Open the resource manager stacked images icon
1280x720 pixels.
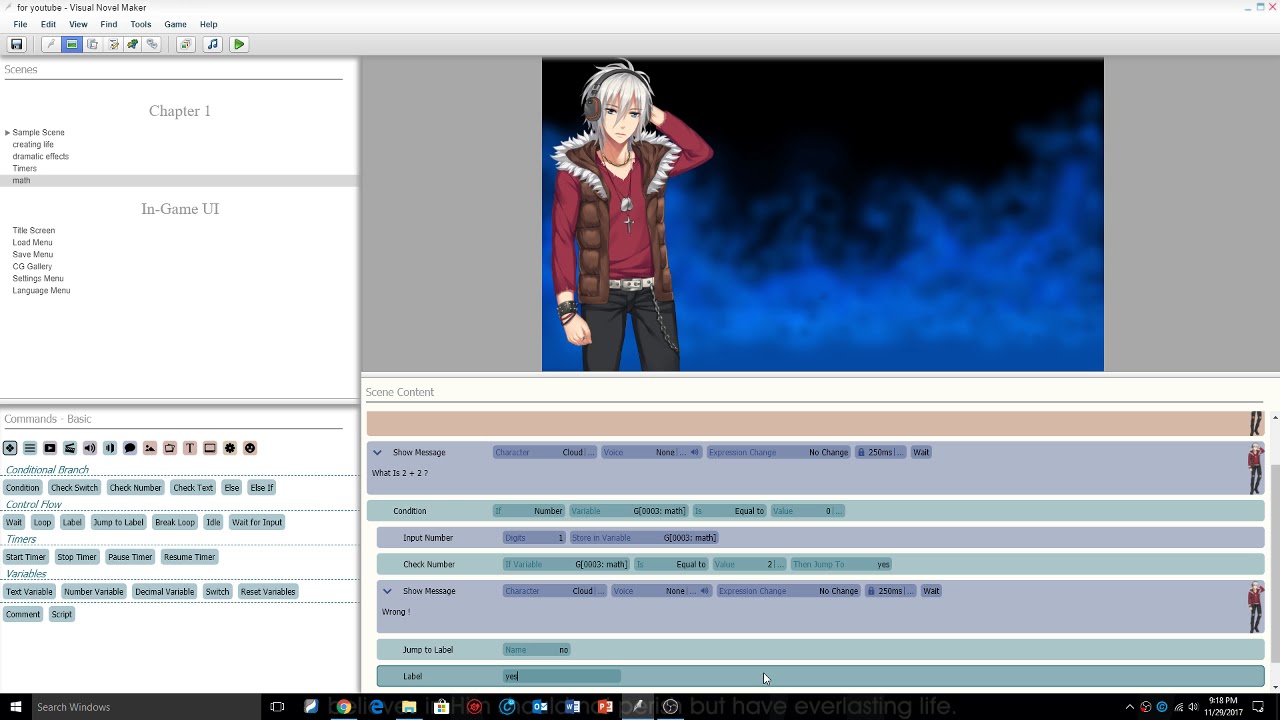pos(185,44)
